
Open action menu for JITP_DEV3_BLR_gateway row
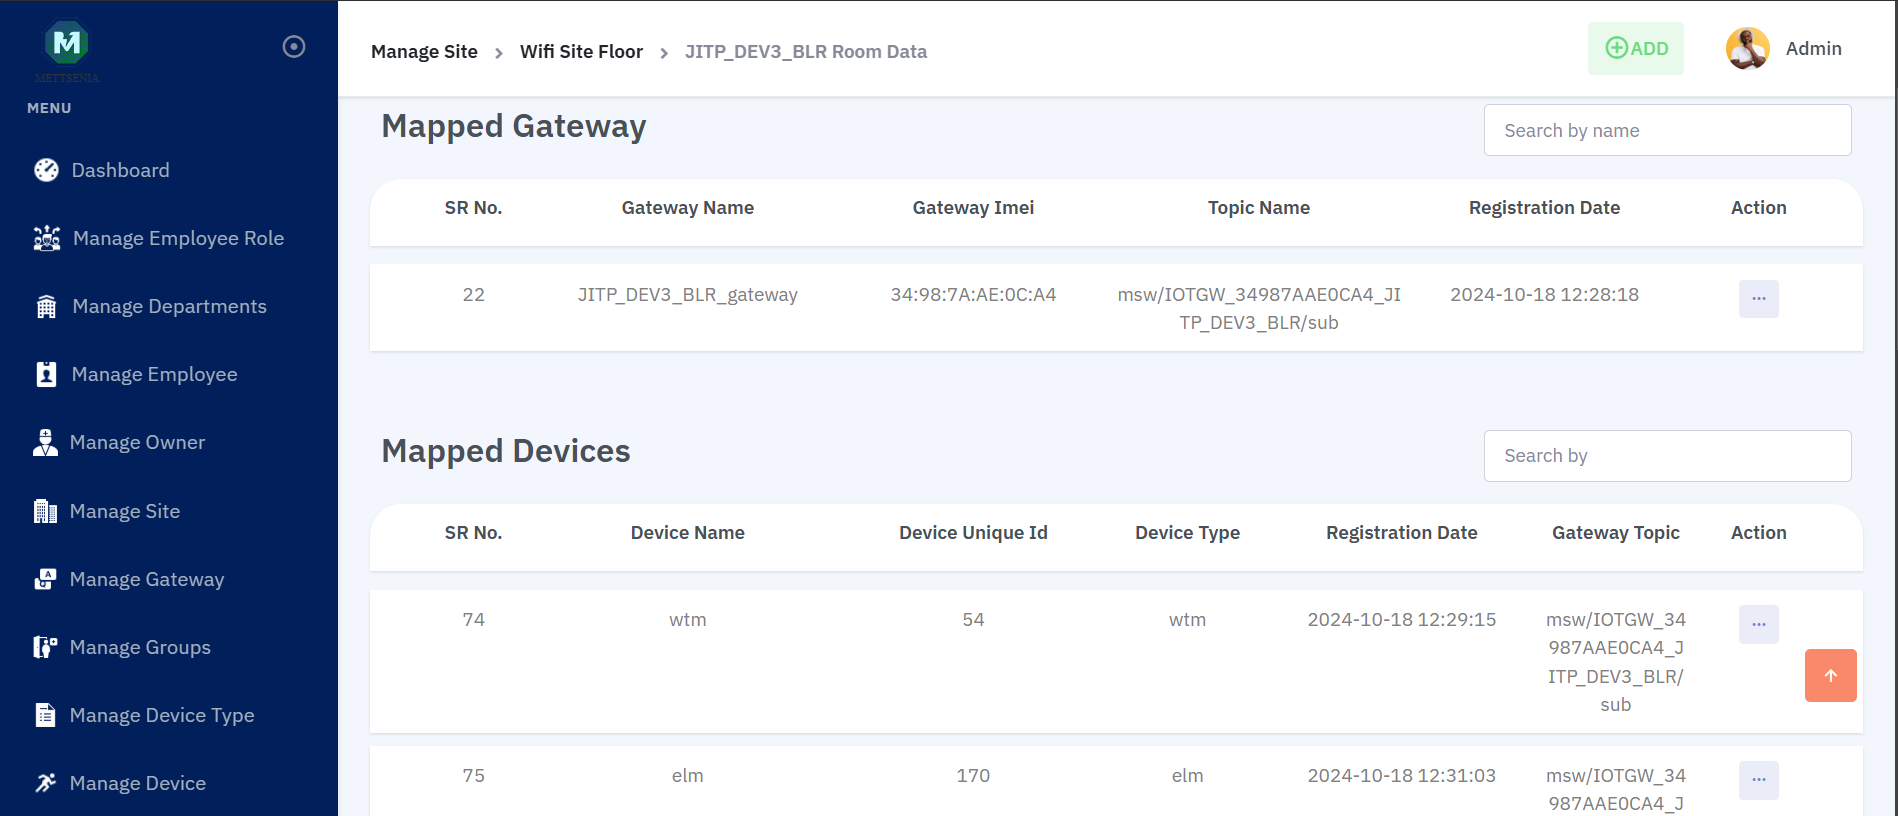point(1758,298)
